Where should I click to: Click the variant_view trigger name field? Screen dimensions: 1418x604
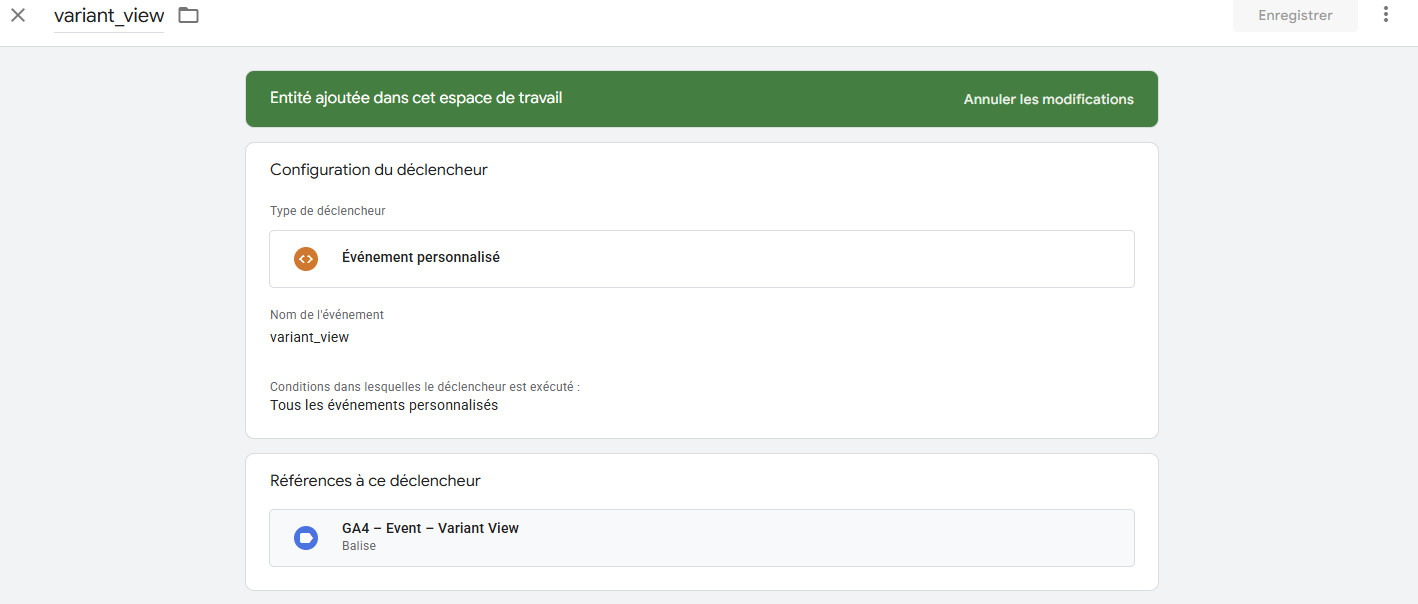click(109, 16)
